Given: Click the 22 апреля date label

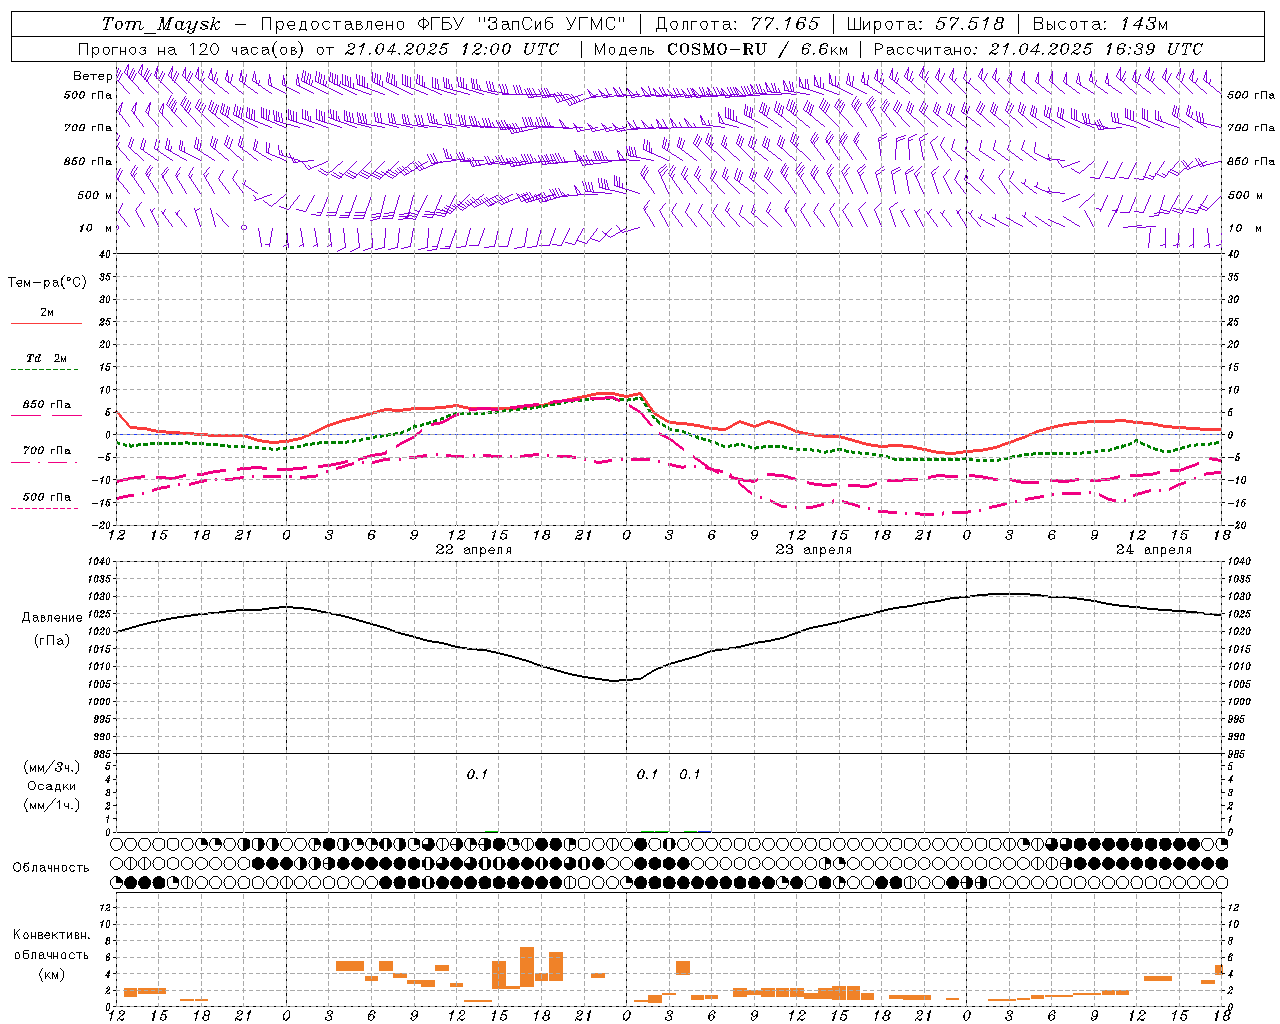Looking at the screenshot, I should click(x=474, y=550).
